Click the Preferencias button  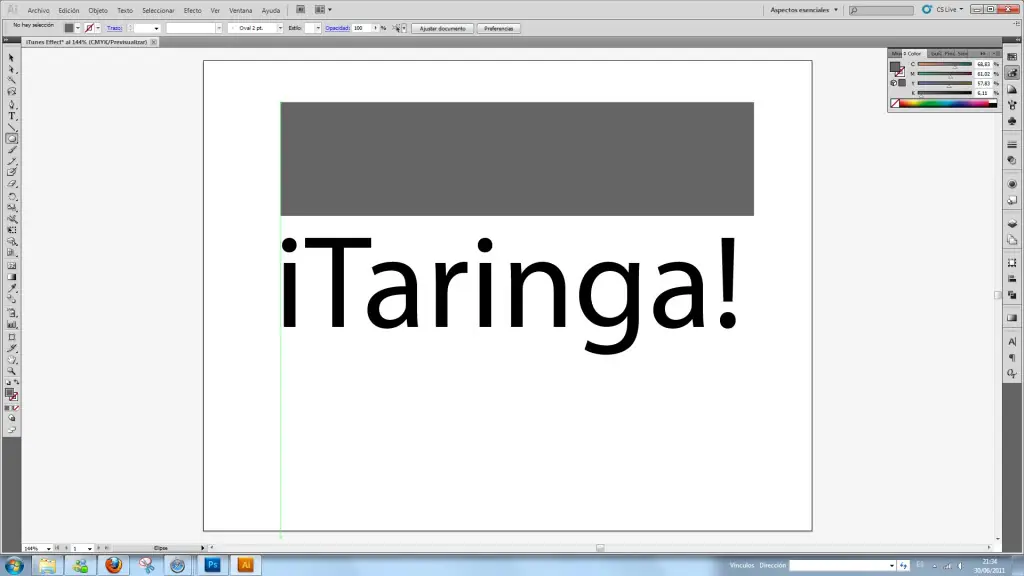tap(498, 28)
